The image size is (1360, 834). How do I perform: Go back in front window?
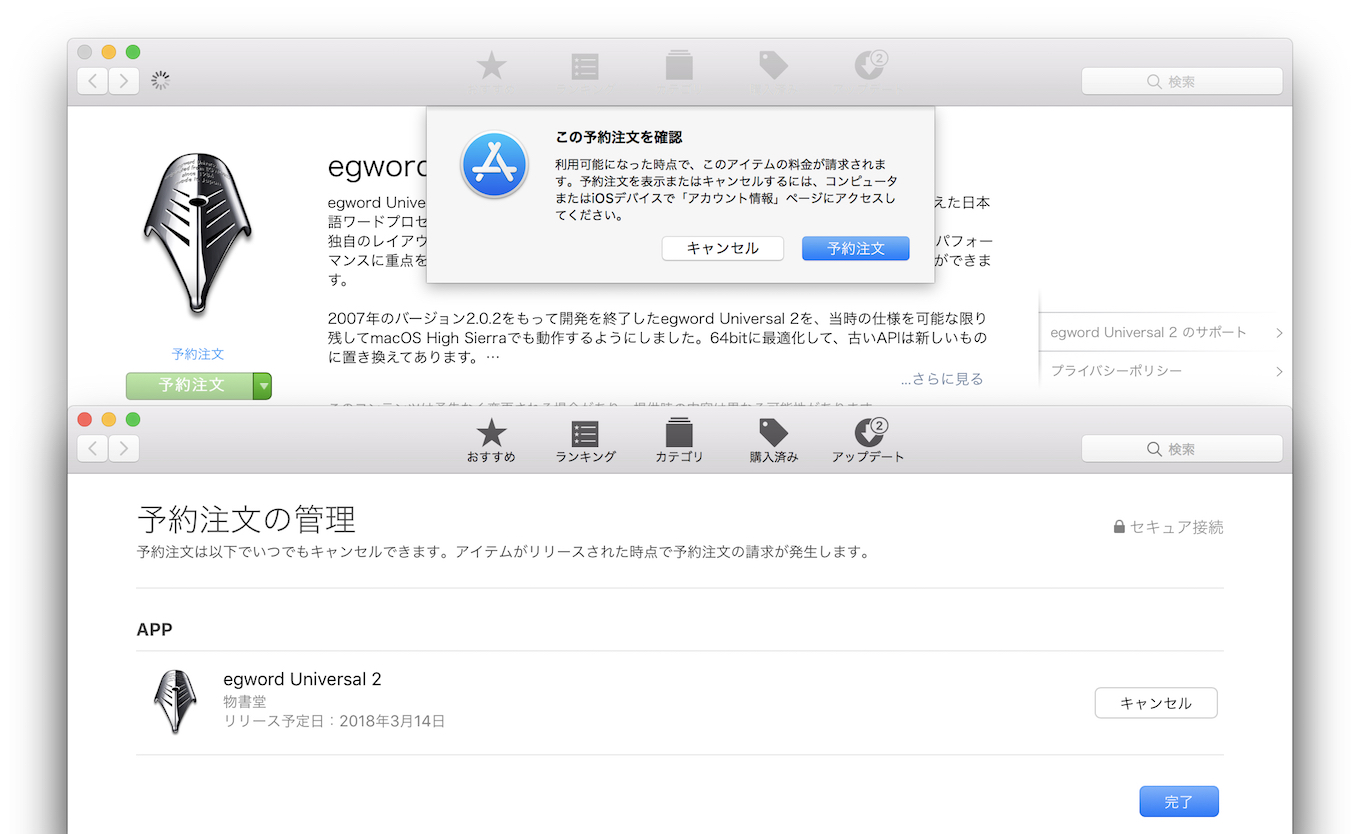93,449
